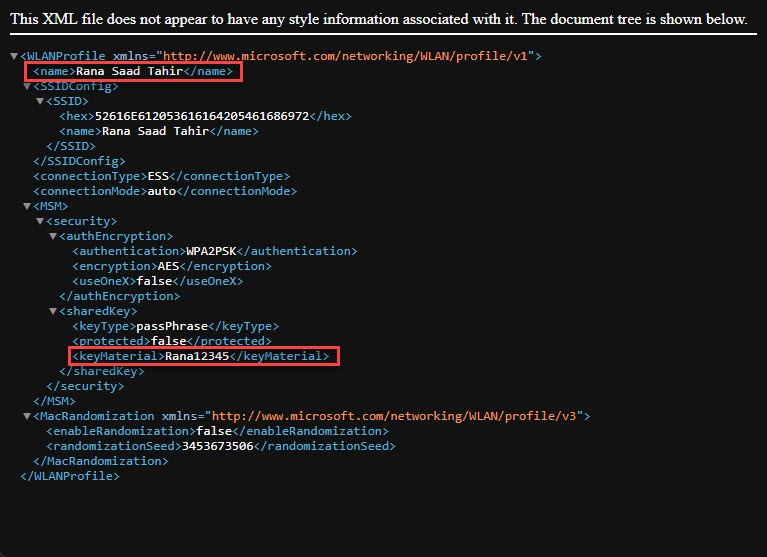Click the hex value 52616E6120536161642054616869 72
767x557 pixels.
click(x=202, y=116)
